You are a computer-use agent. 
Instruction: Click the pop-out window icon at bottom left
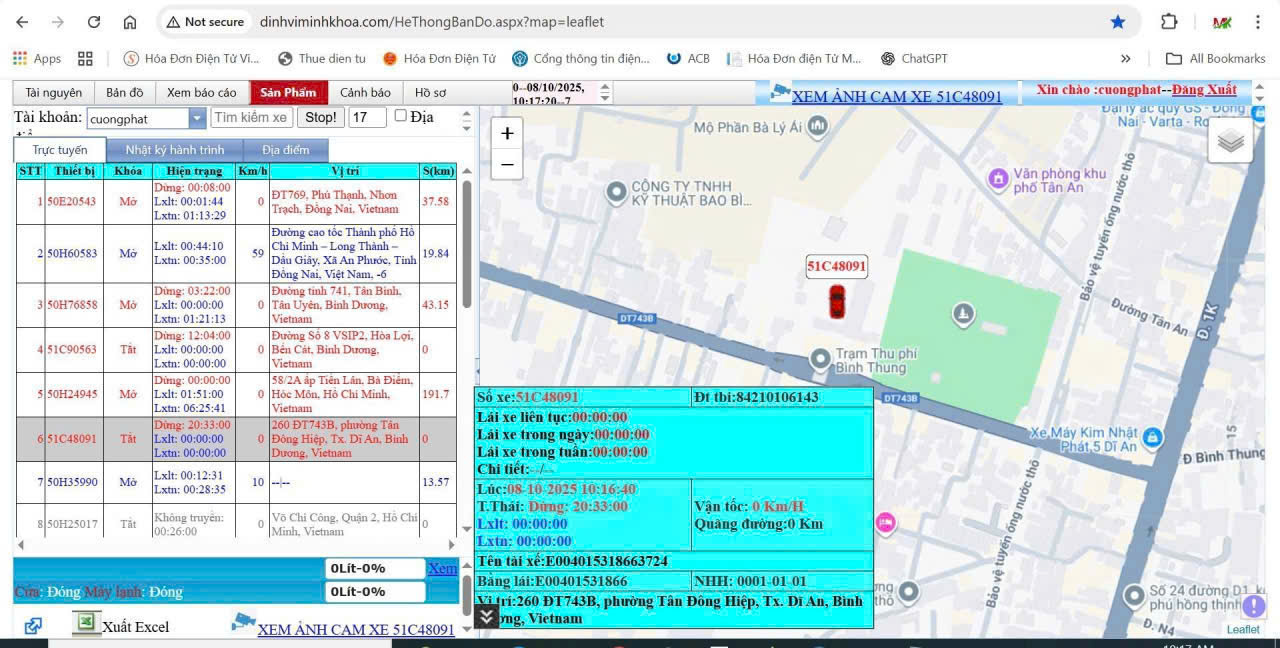pos(33,626)
